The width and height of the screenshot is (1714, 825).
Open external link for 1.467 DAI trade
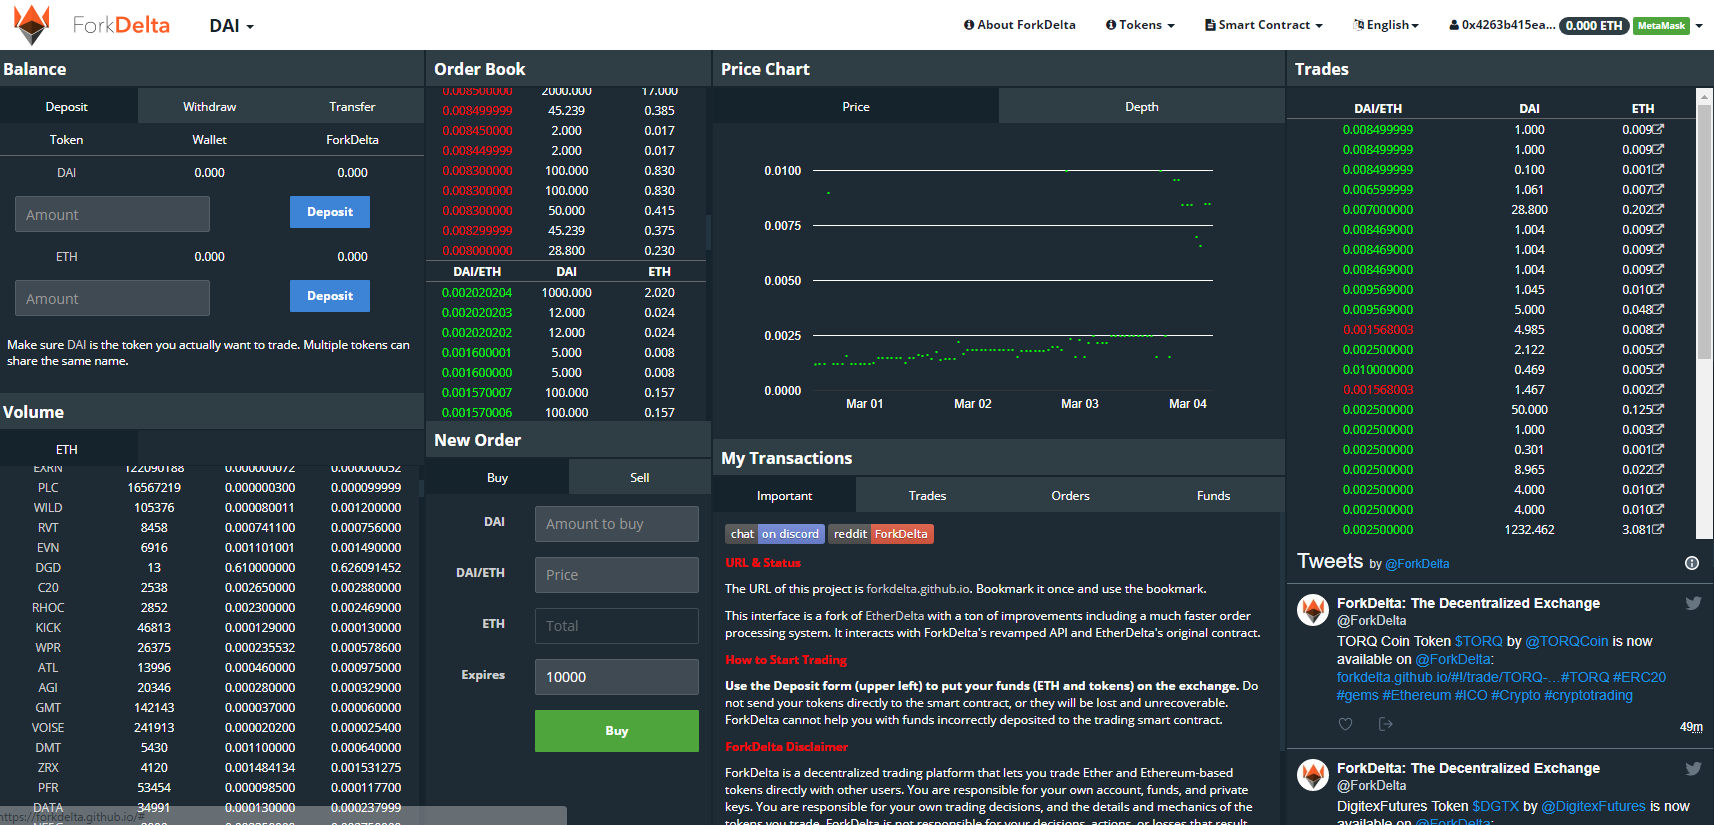(1658, 389)
